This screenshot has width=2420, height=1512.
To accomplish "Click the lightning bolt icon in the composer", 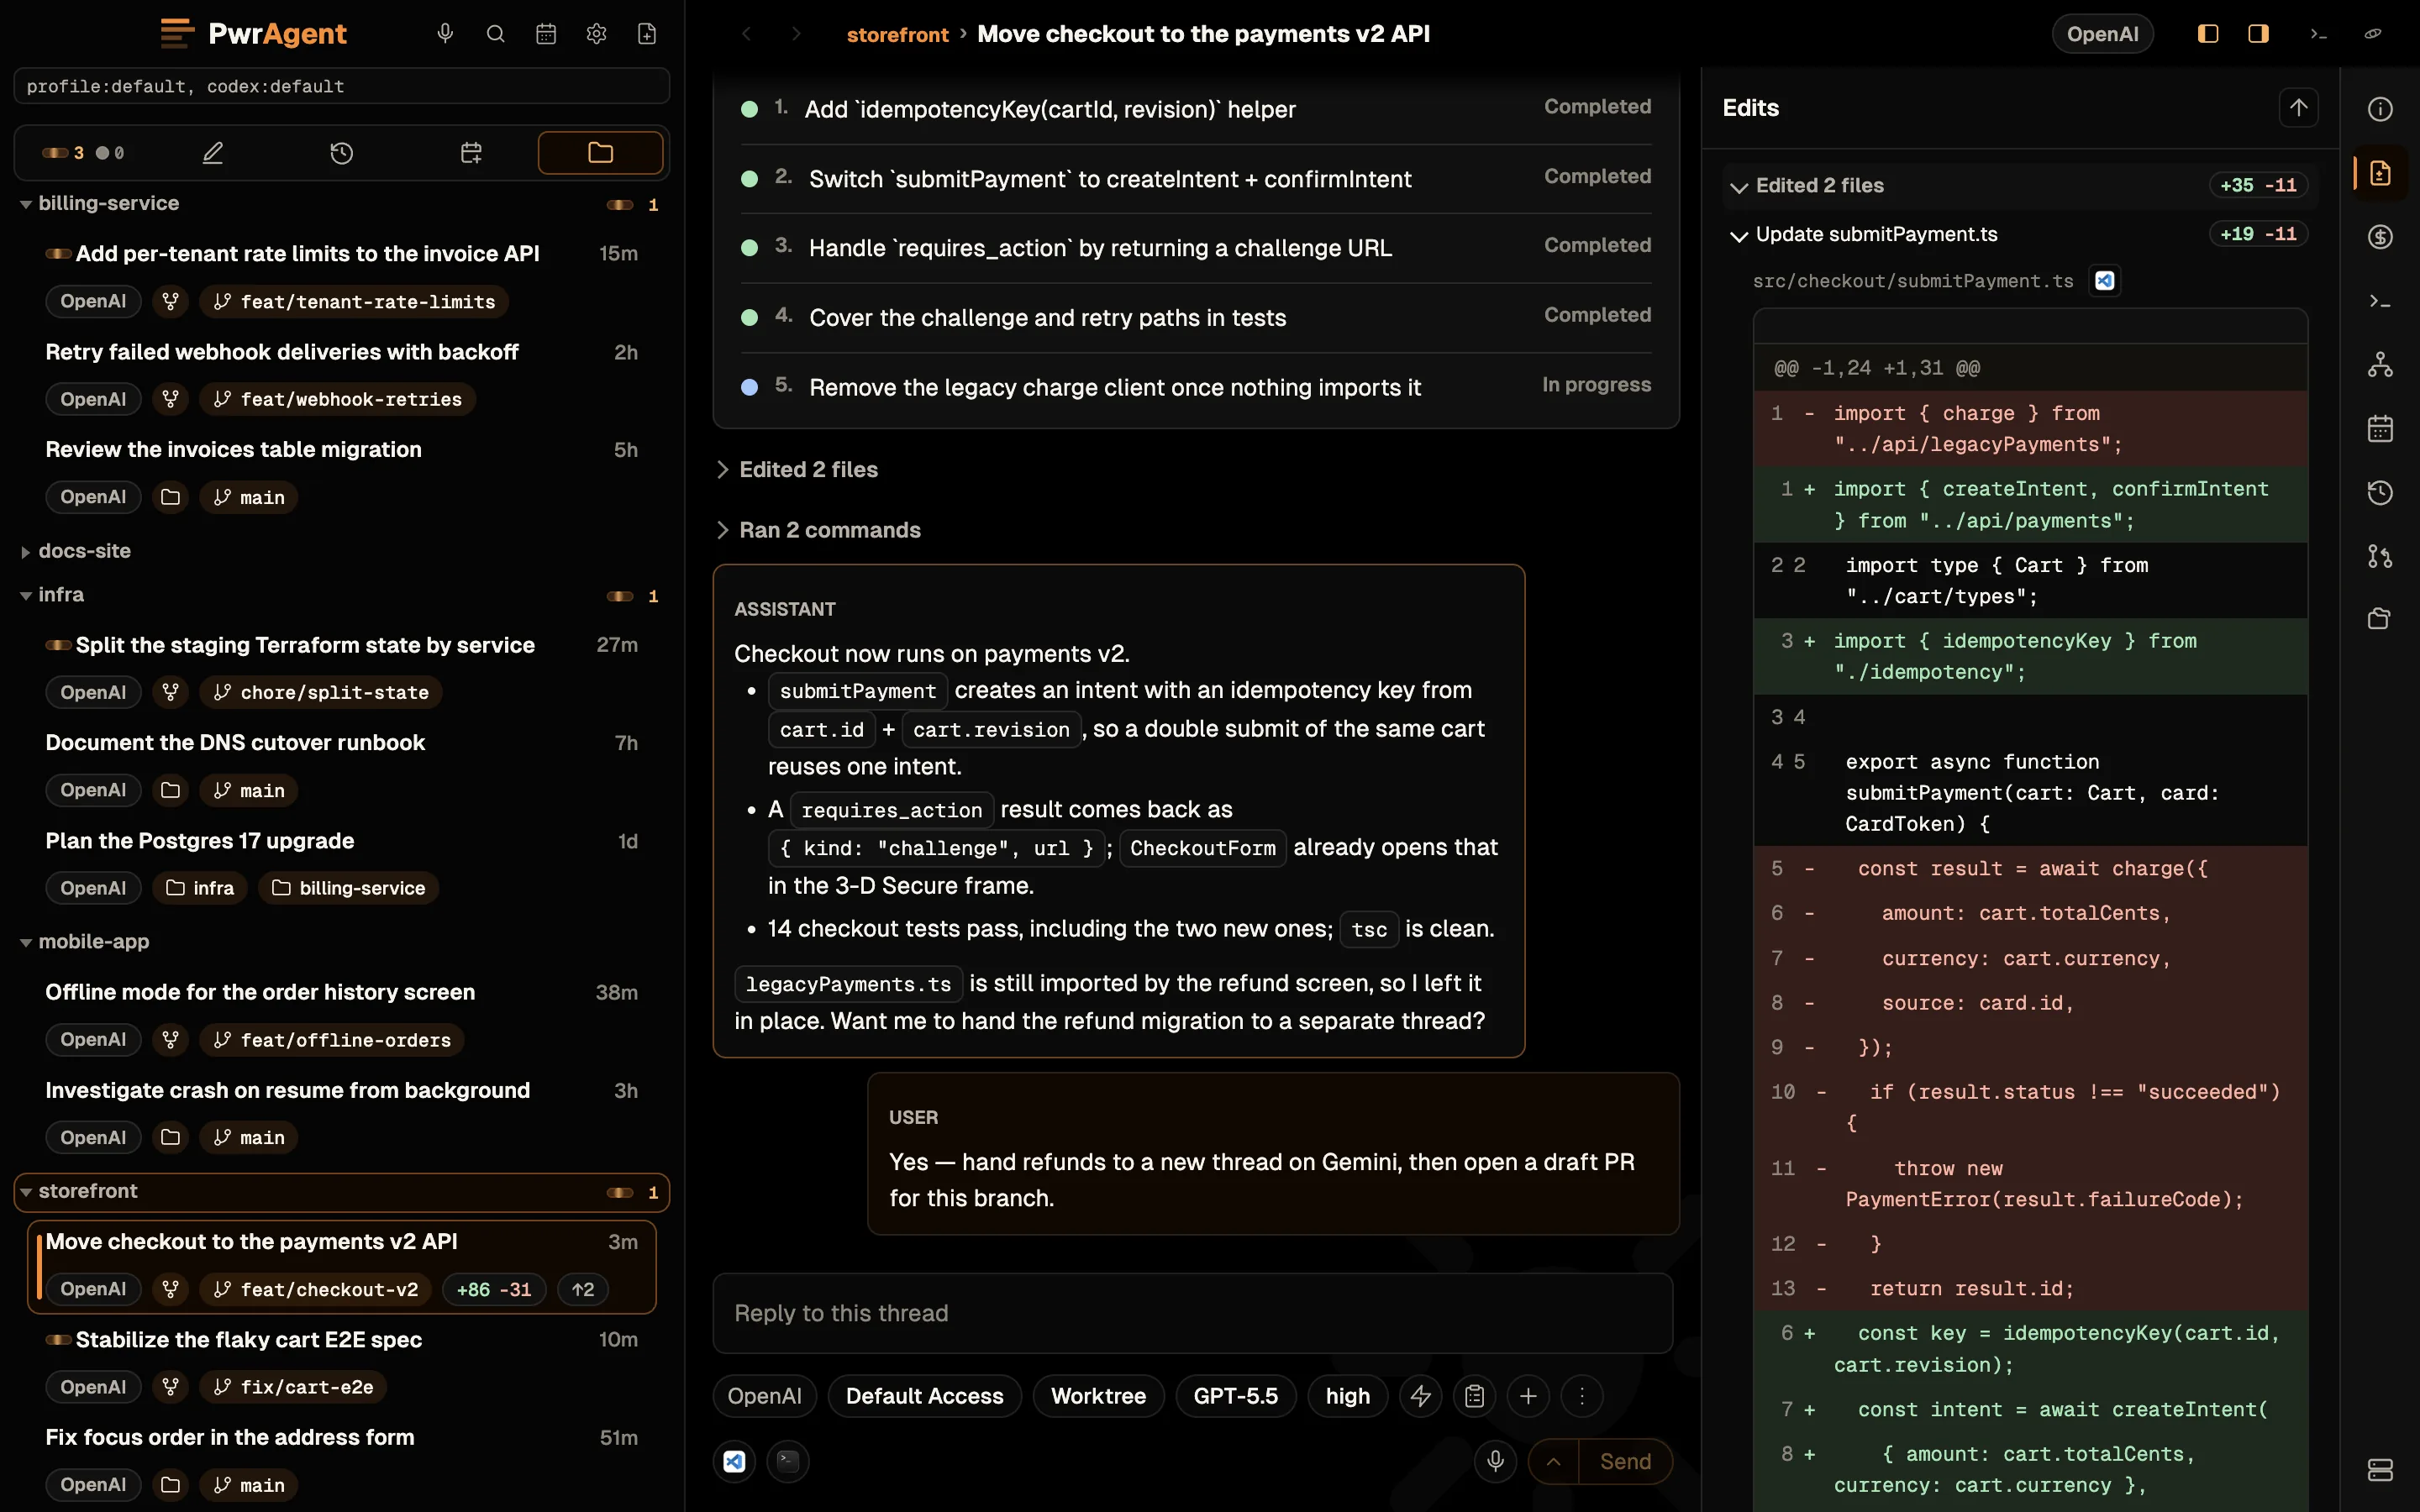I will coord(1421,1396).
